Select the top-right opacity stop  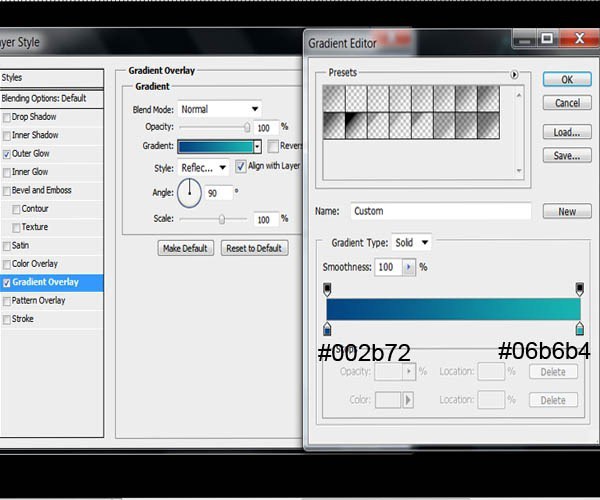(x=579, y=289)
